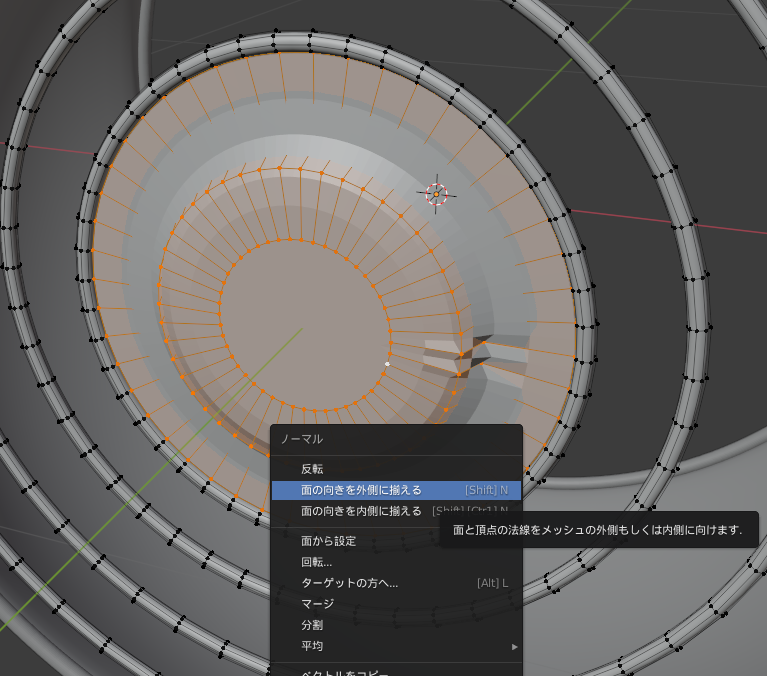The width and height of the screenshot is (767, 676).
Task: Select 面の向きを内側に揃える menu entry
Action: pos(396,511)
